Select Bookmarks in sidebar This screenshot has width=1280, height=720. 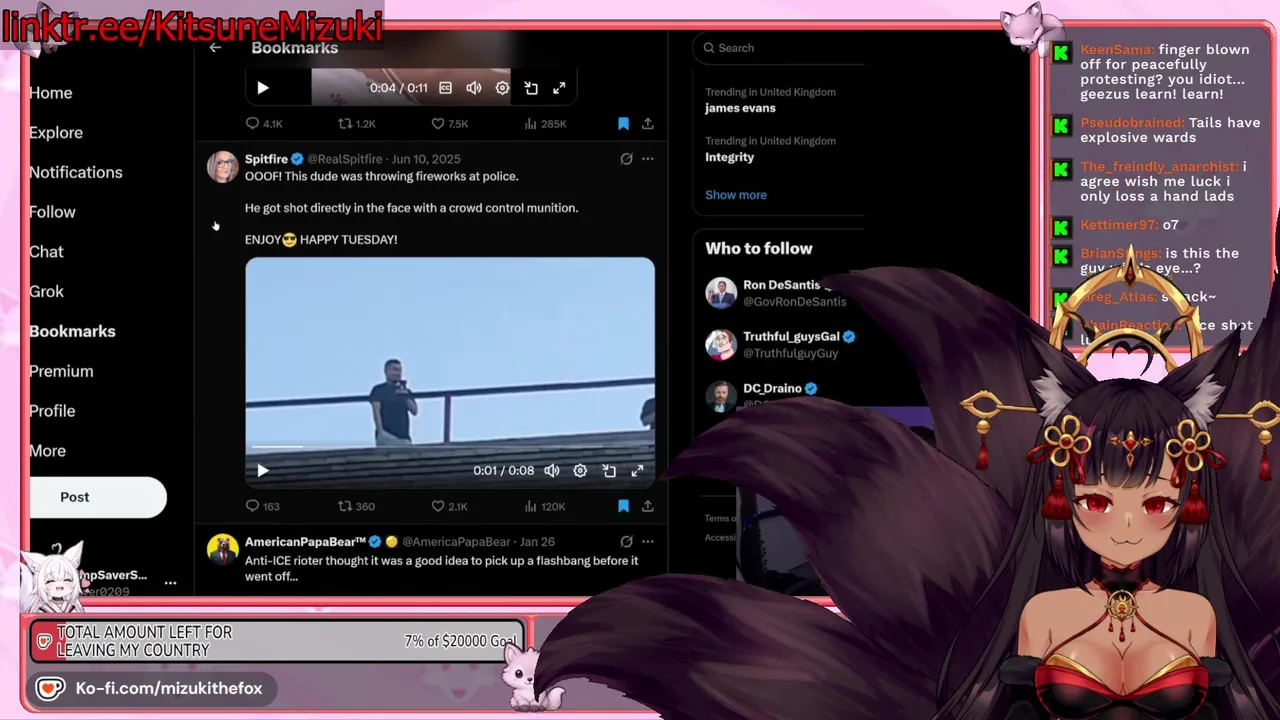click(72, 332)
